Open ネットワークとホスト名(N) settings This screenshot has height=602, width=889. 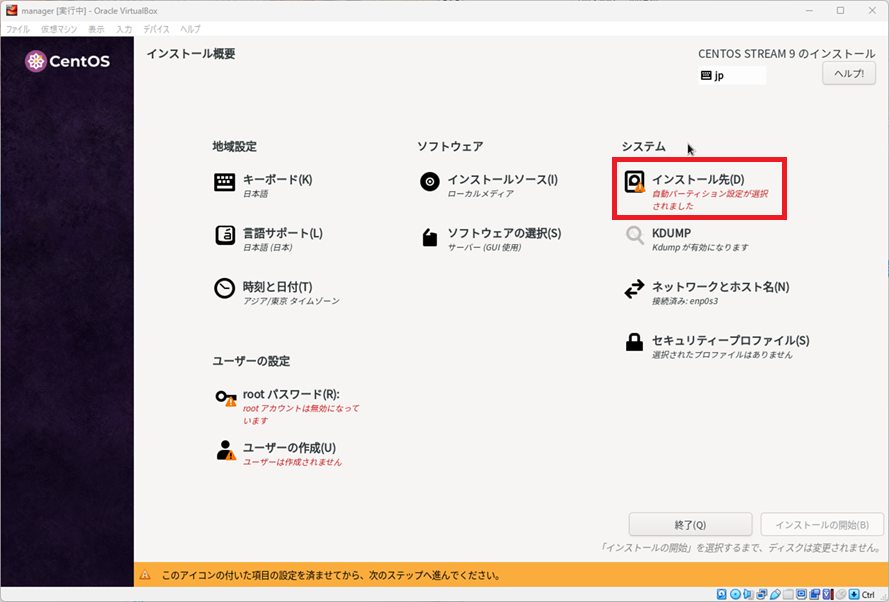click(x=720, y=287)
